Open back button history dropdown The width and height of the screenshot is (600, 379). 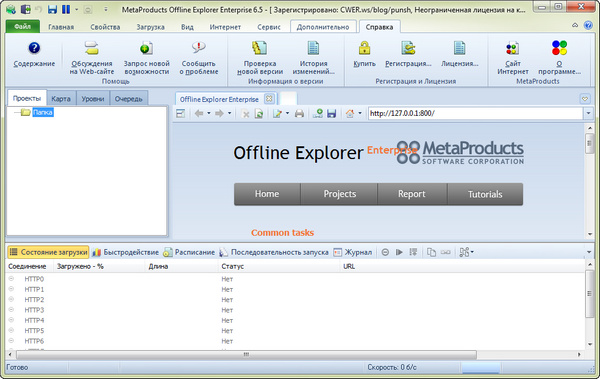[x=209, y=113]
